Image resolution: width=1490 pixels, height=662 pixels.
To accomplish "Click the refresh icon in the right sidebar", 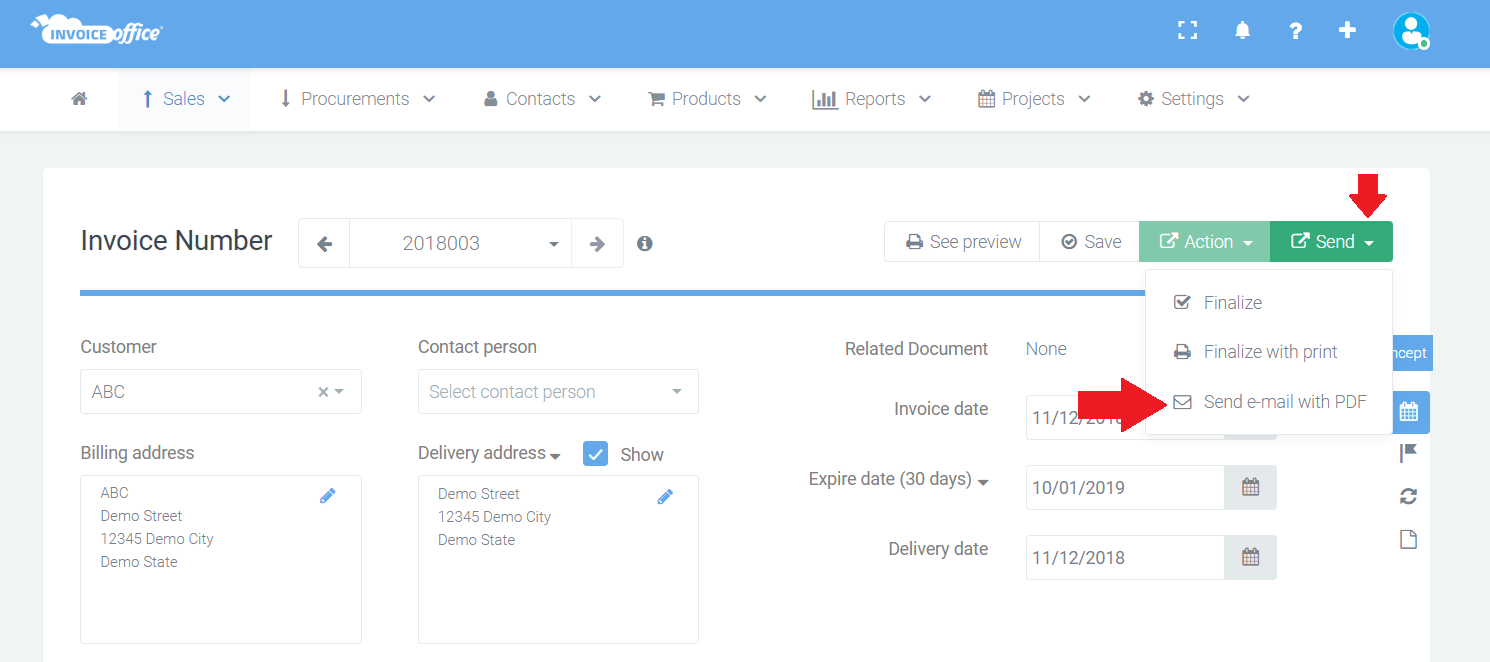I will pos(1408,496).
